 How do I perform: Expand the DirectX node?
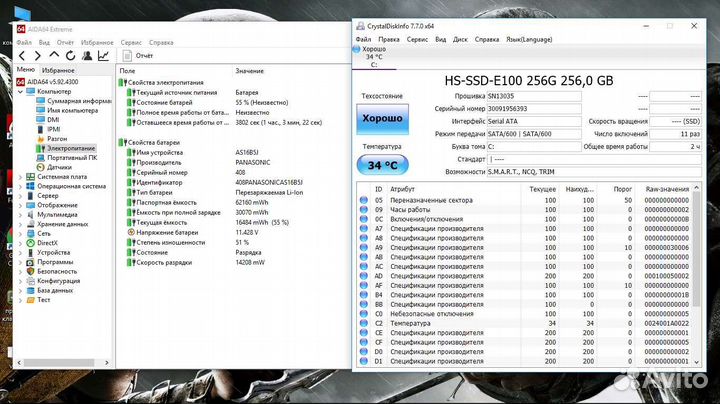[20, 243]
